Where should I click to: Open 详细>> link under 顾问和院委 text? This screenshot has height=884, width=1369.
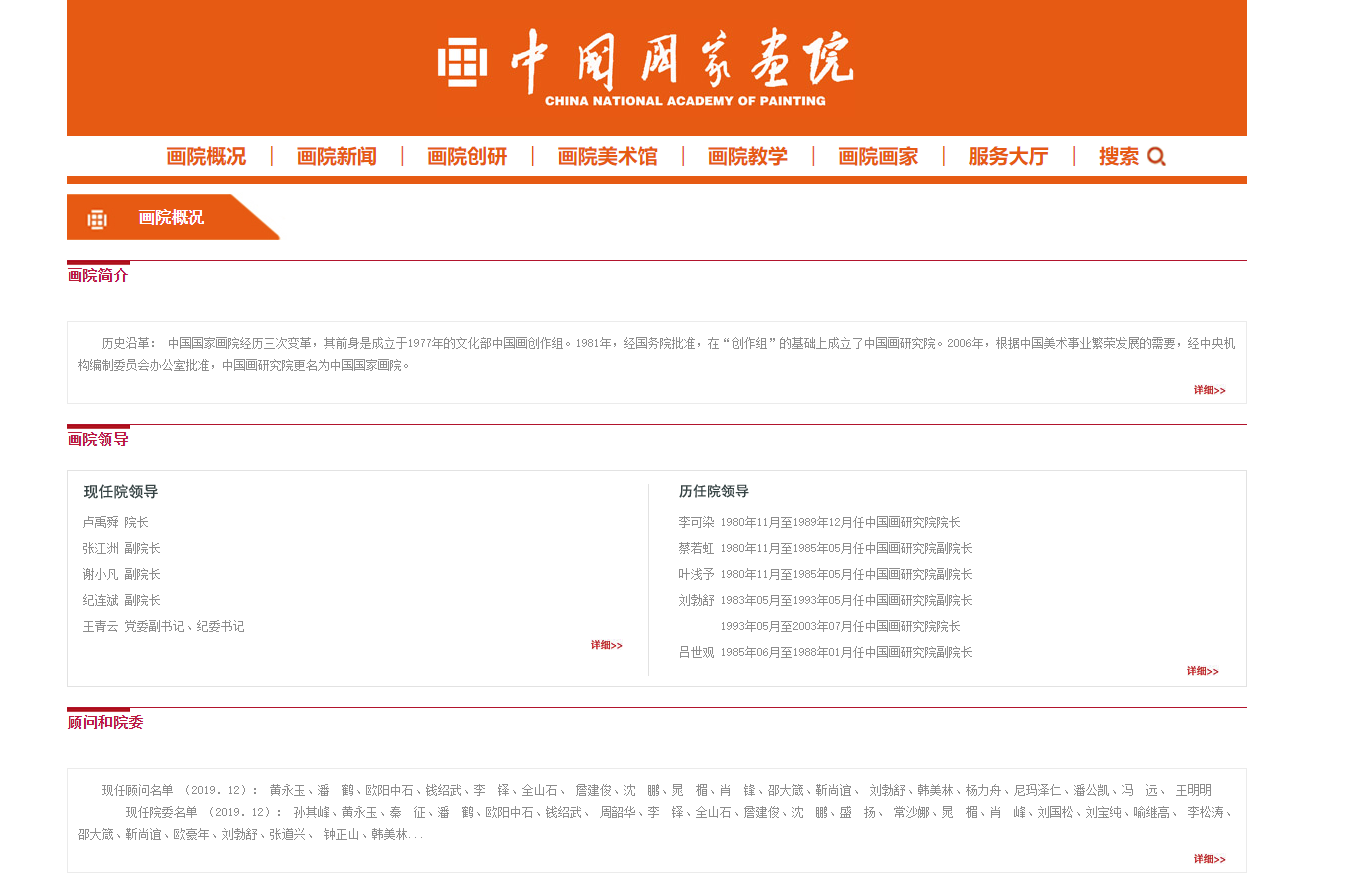[x=1209, y=859]
